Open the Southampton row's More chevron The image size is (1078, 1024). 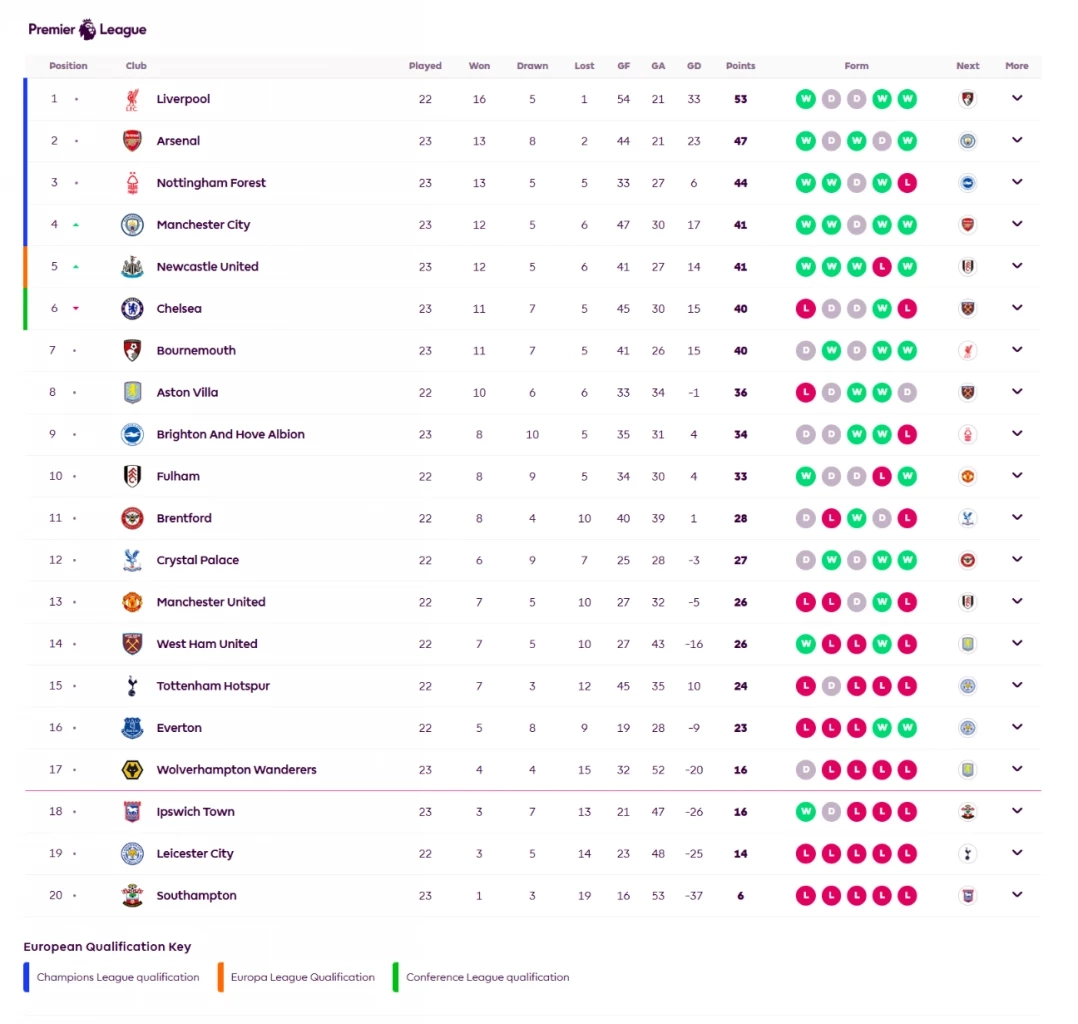[1017, 895]
